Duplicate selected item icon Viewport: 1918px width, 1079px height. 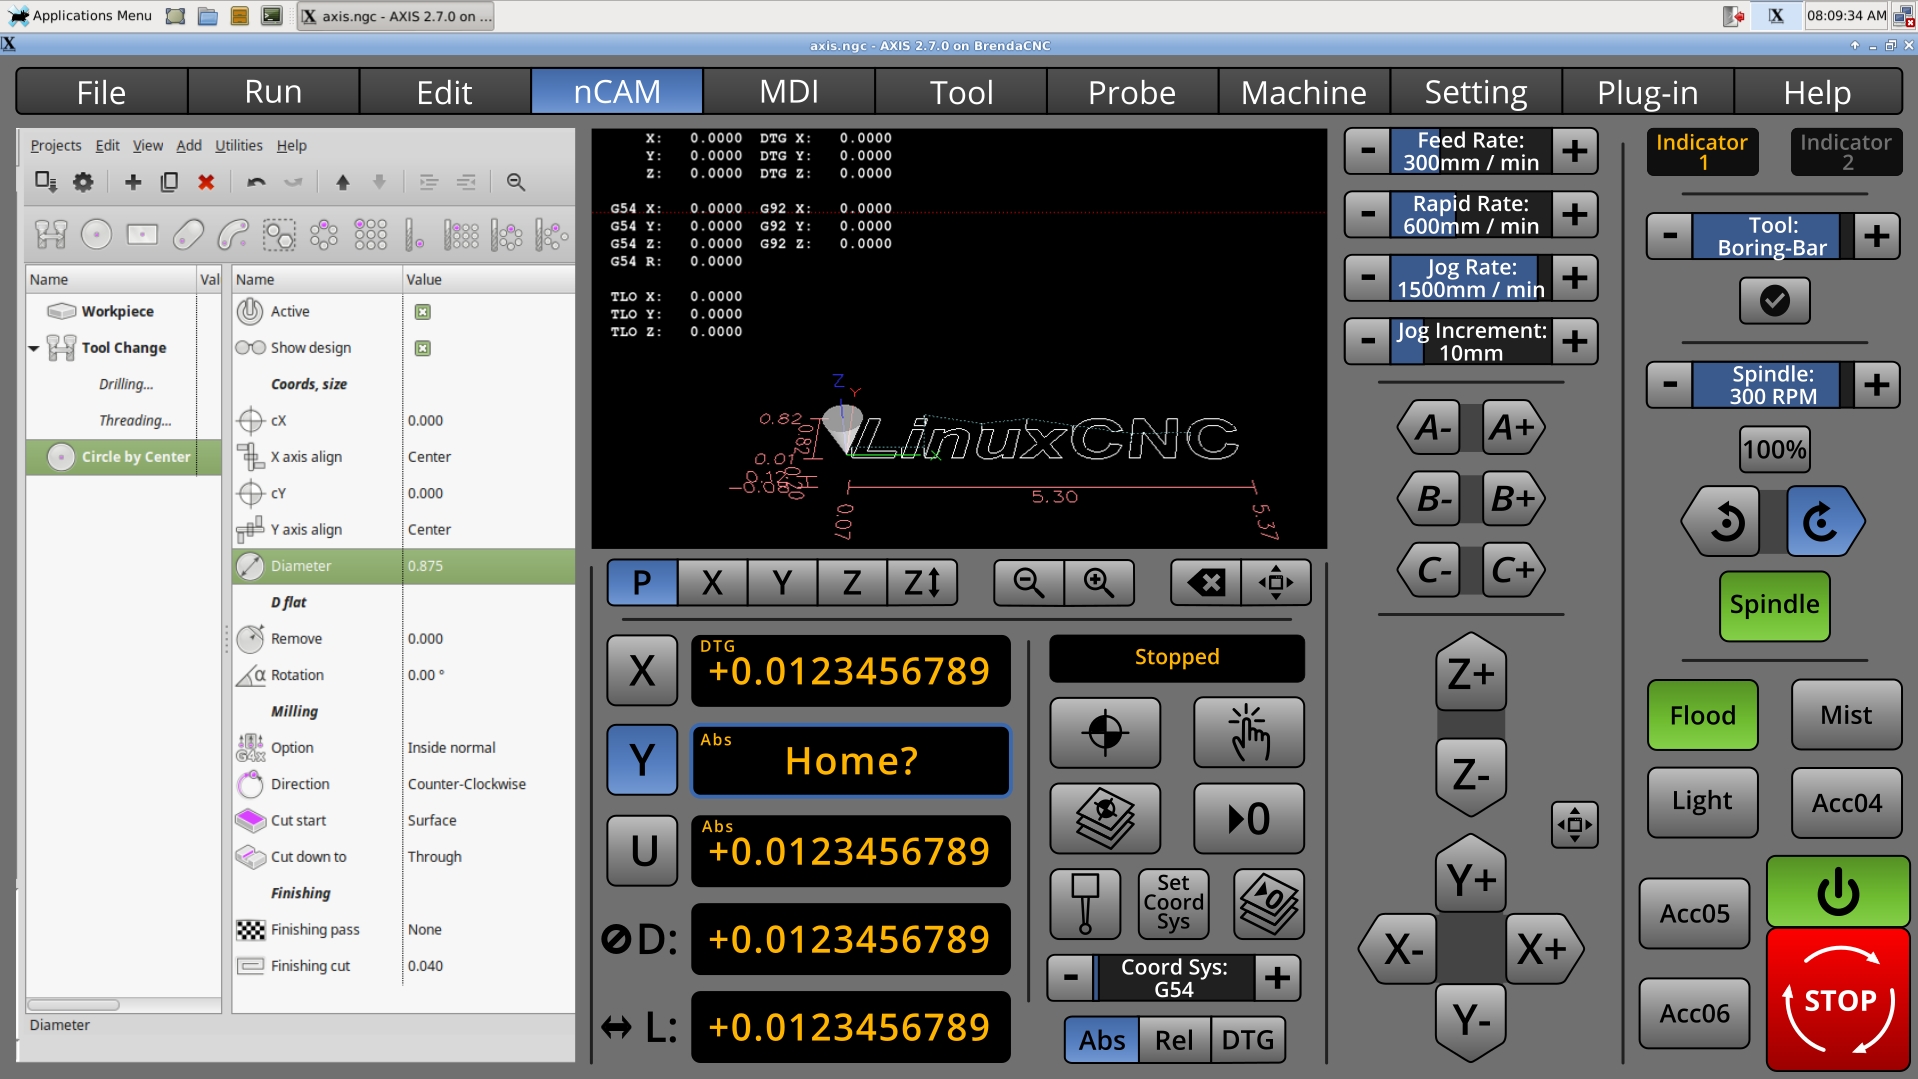(x=169, y=182)
